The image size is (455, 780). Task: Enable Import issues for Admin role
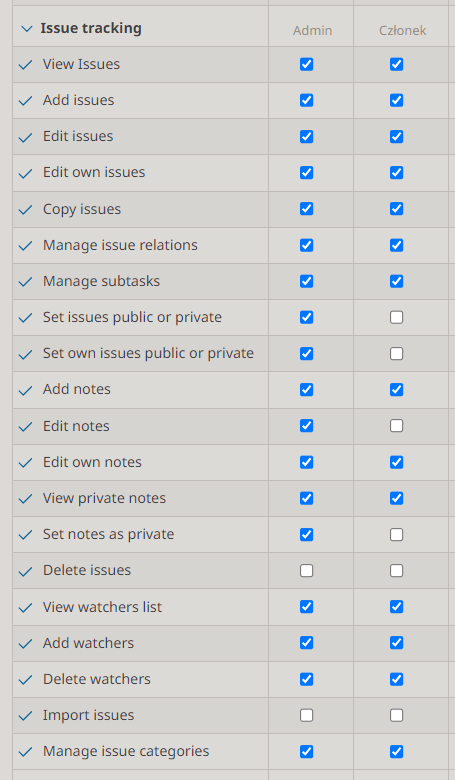pos(307,715)
